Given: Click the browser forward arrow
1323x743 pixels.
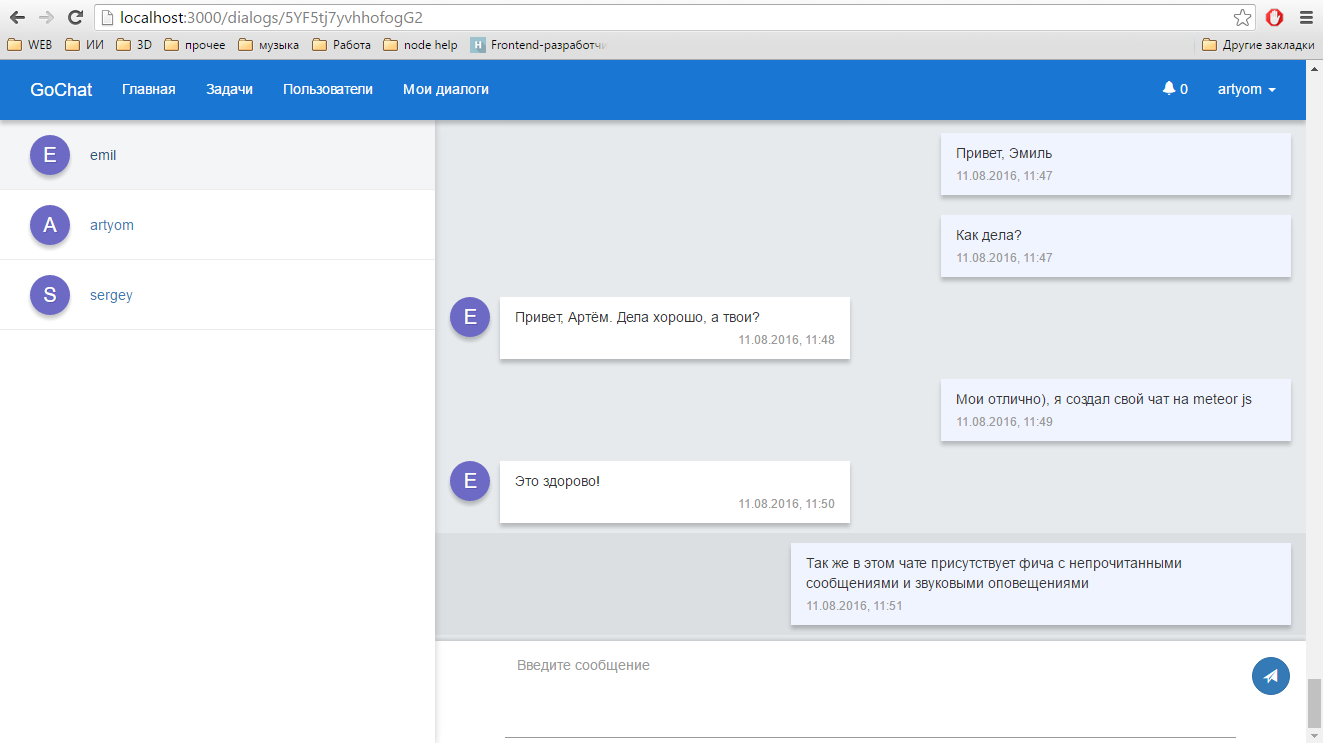Looking at the screenshot, I should point(46,17).
